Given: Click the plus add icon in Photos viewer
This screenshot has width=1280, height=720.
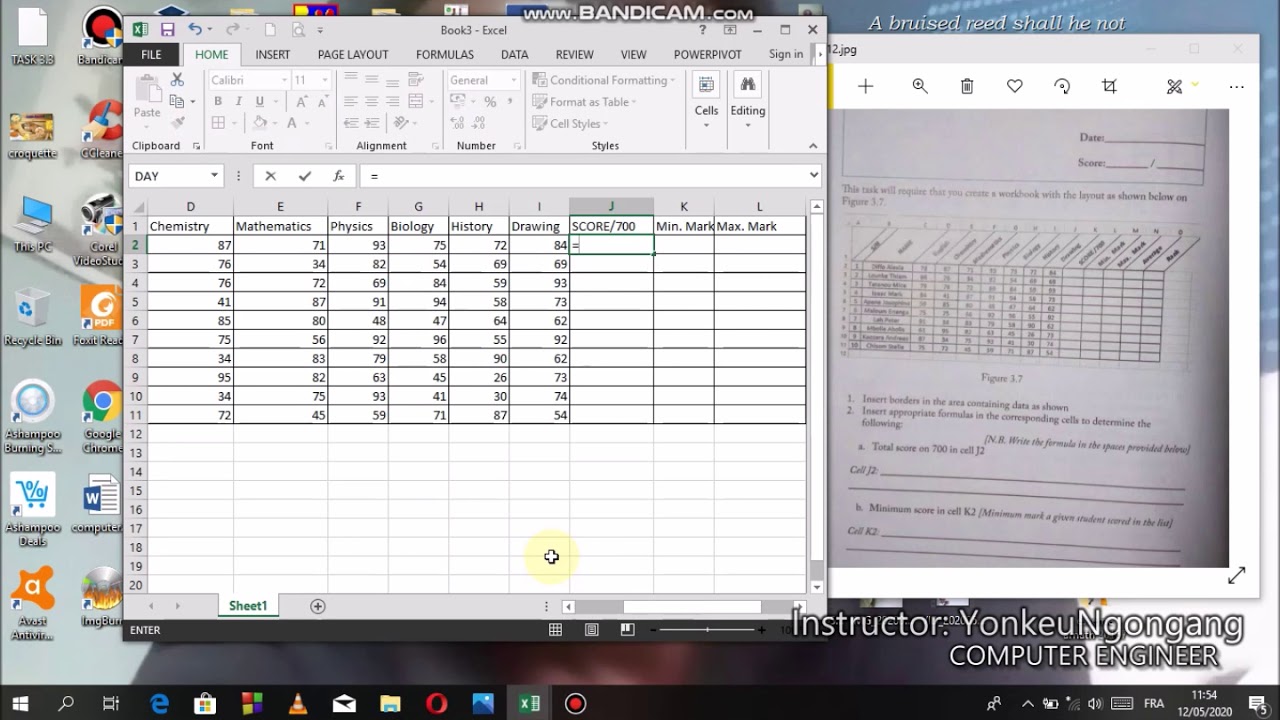Looking at the screenshot, I should click(865, 87).
